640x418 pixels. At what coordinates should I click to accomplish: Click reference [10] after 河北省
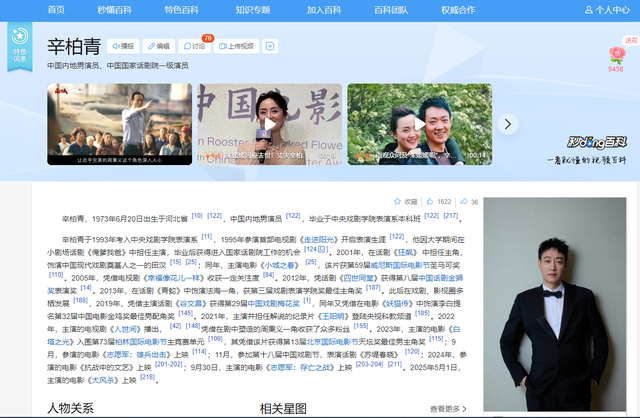pos(197,216)
